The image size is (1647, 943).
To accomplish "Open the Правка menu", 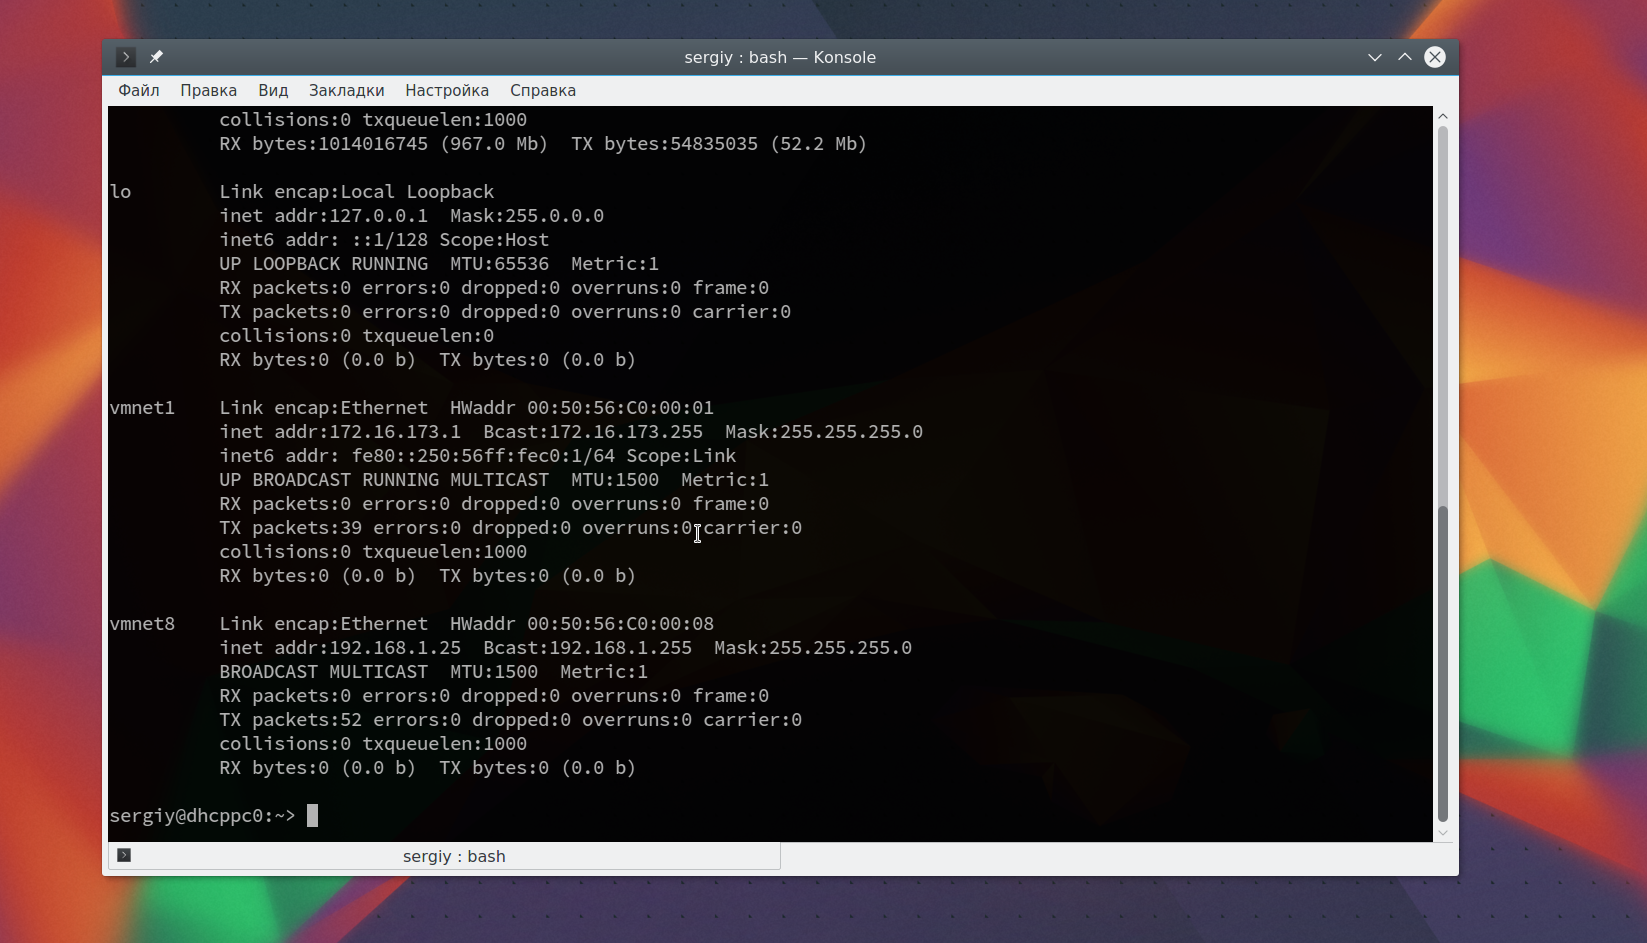I will [x=208, y=90].
